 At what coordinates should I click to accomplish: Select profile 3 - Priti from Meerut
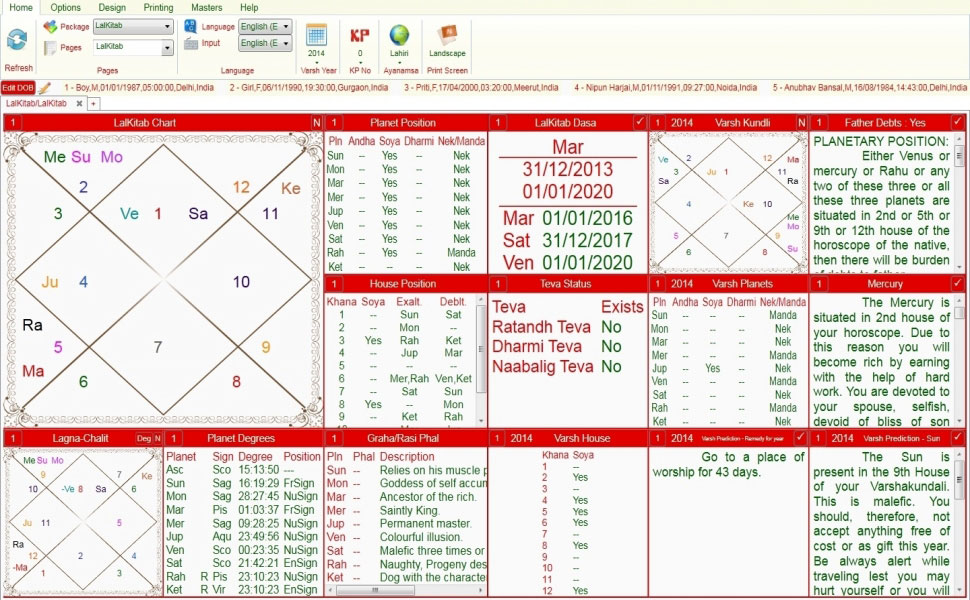481,88
